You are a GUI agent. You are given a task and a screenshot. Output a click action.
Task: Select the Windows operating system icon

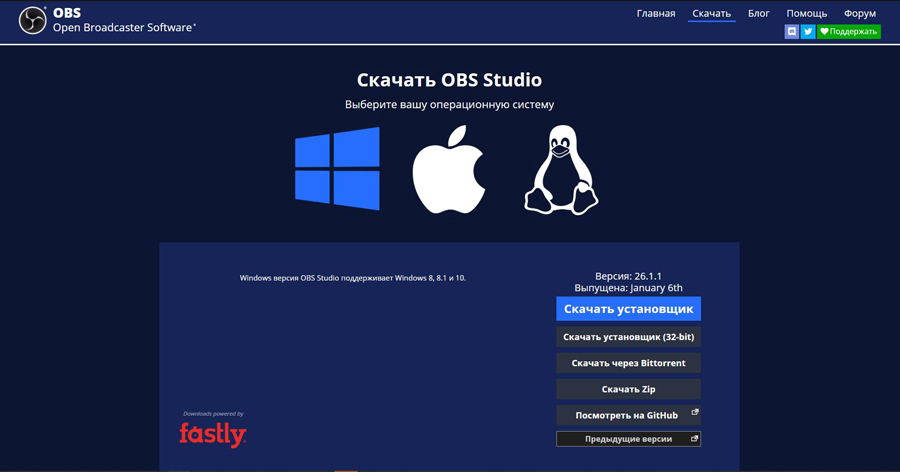tap(338, 169)
